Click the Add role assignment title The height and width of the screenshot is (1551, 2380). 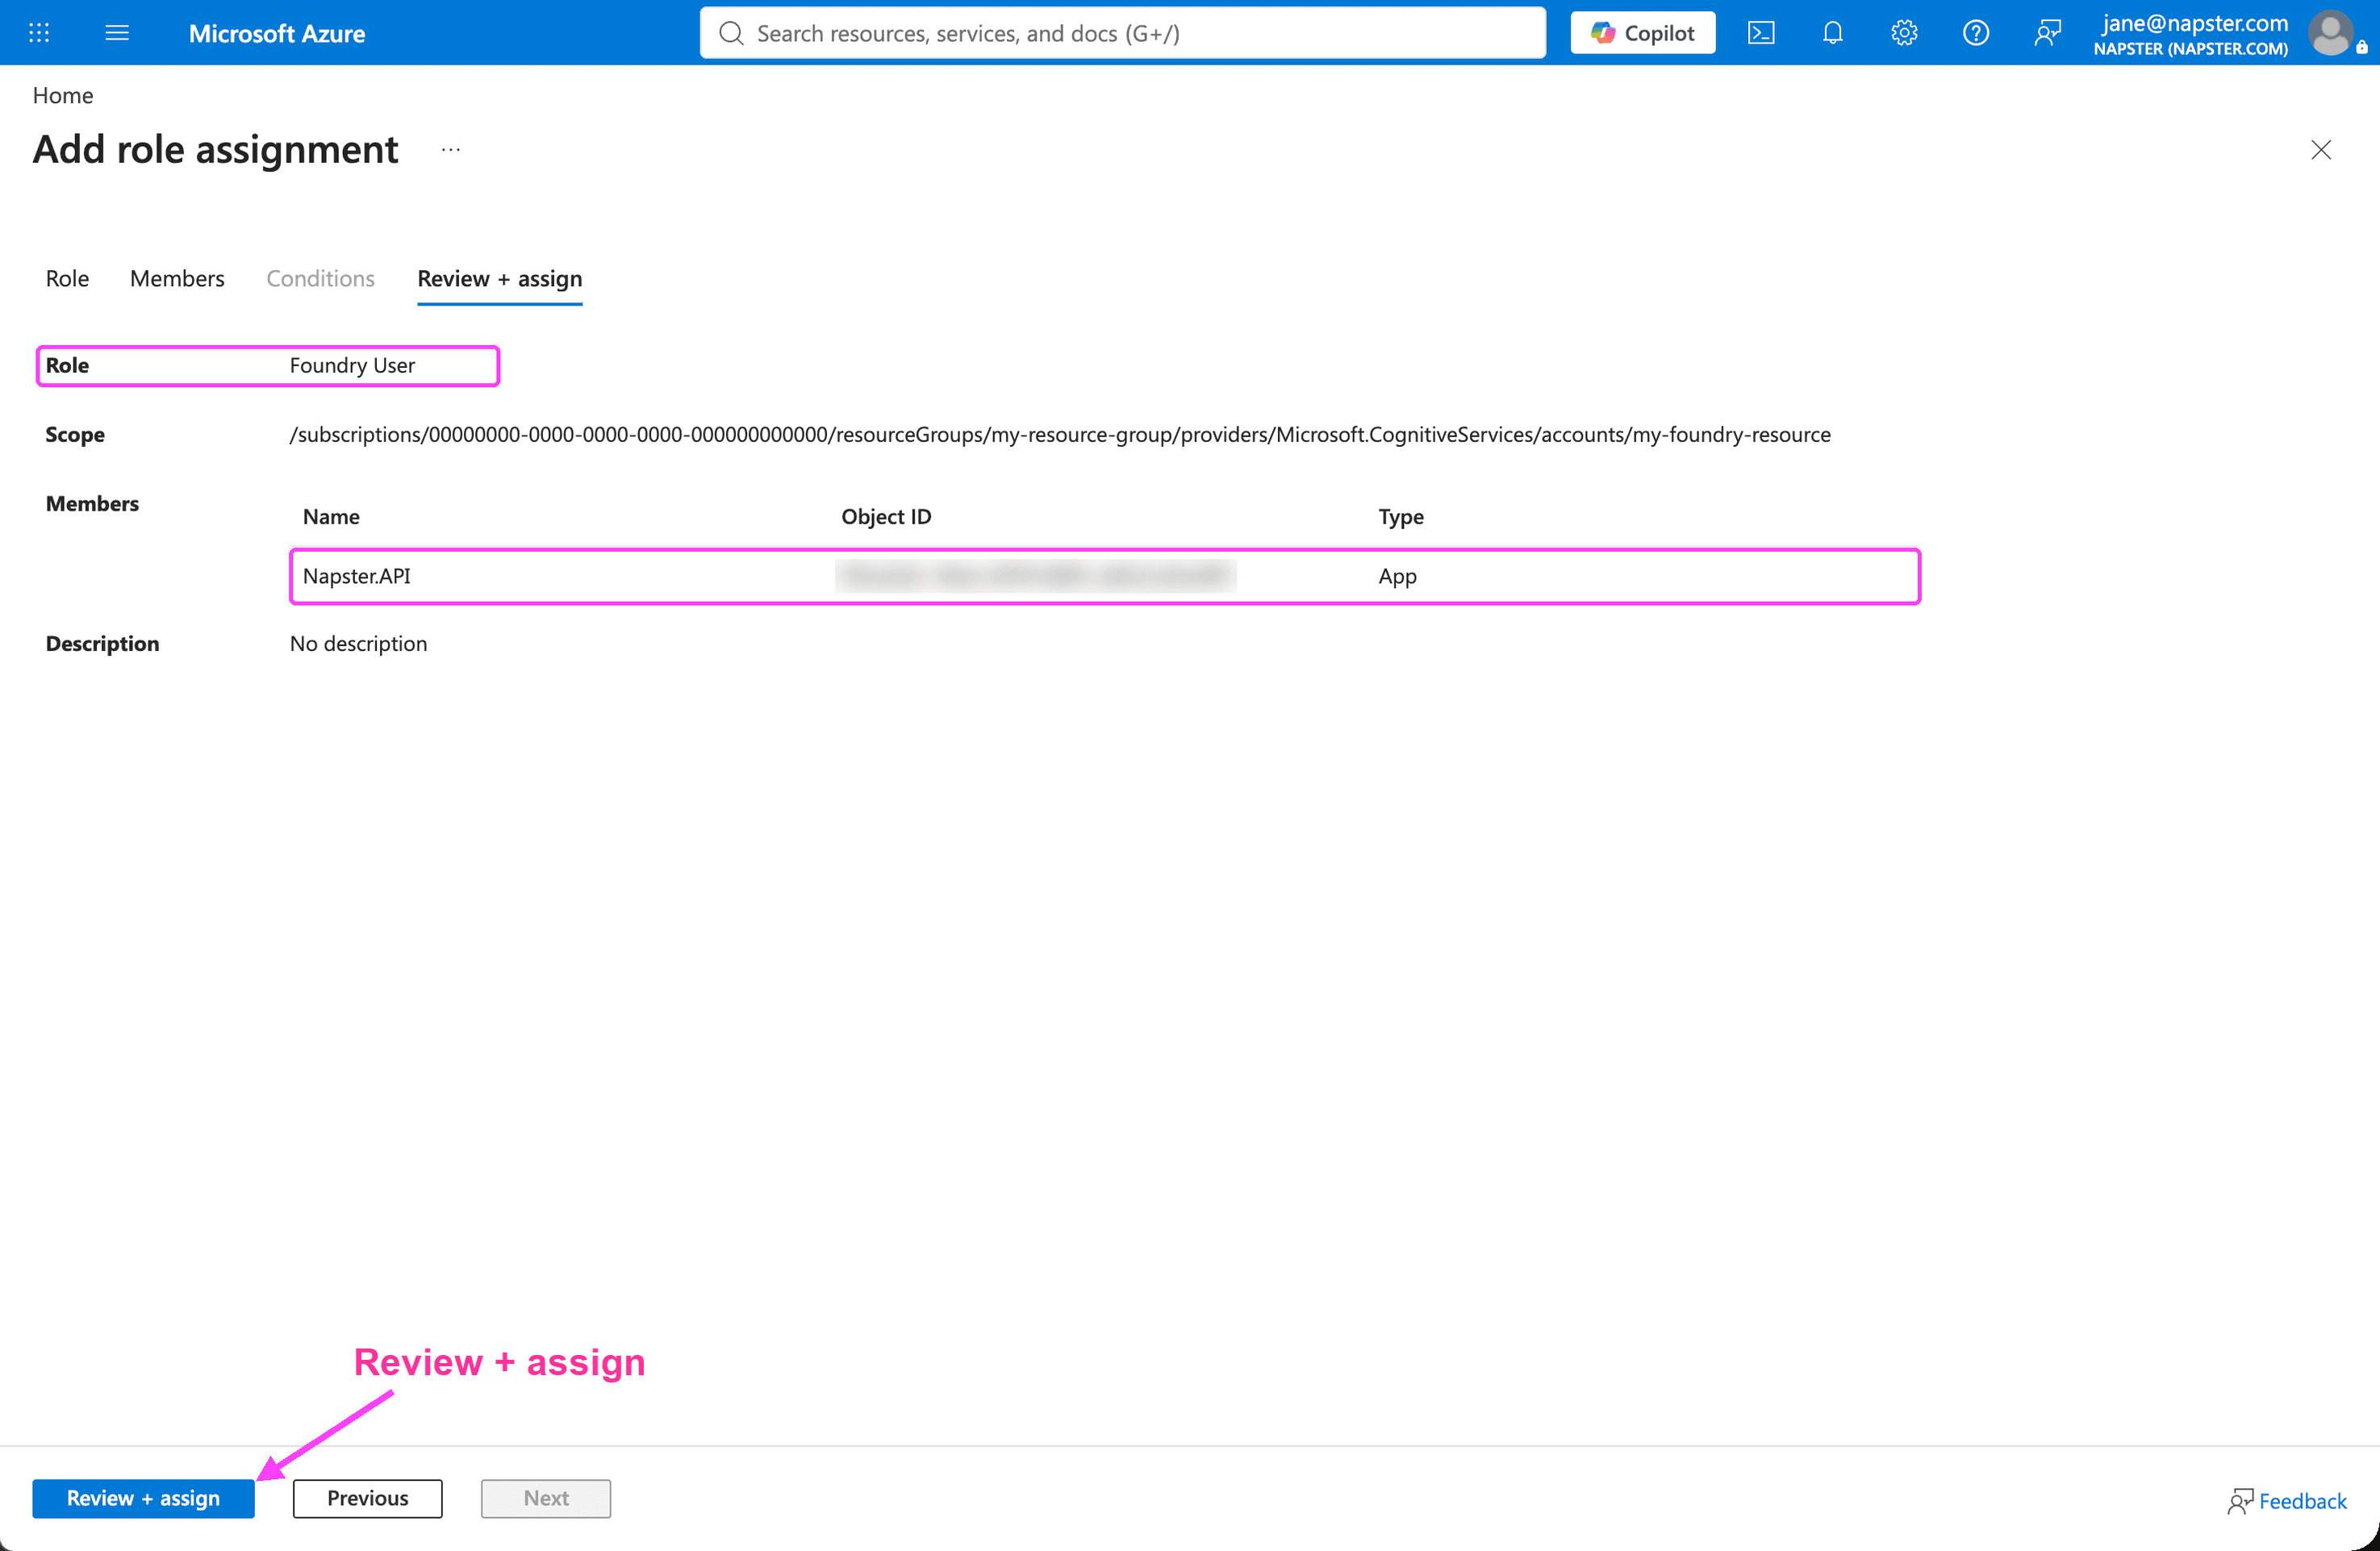coord(216,150)
